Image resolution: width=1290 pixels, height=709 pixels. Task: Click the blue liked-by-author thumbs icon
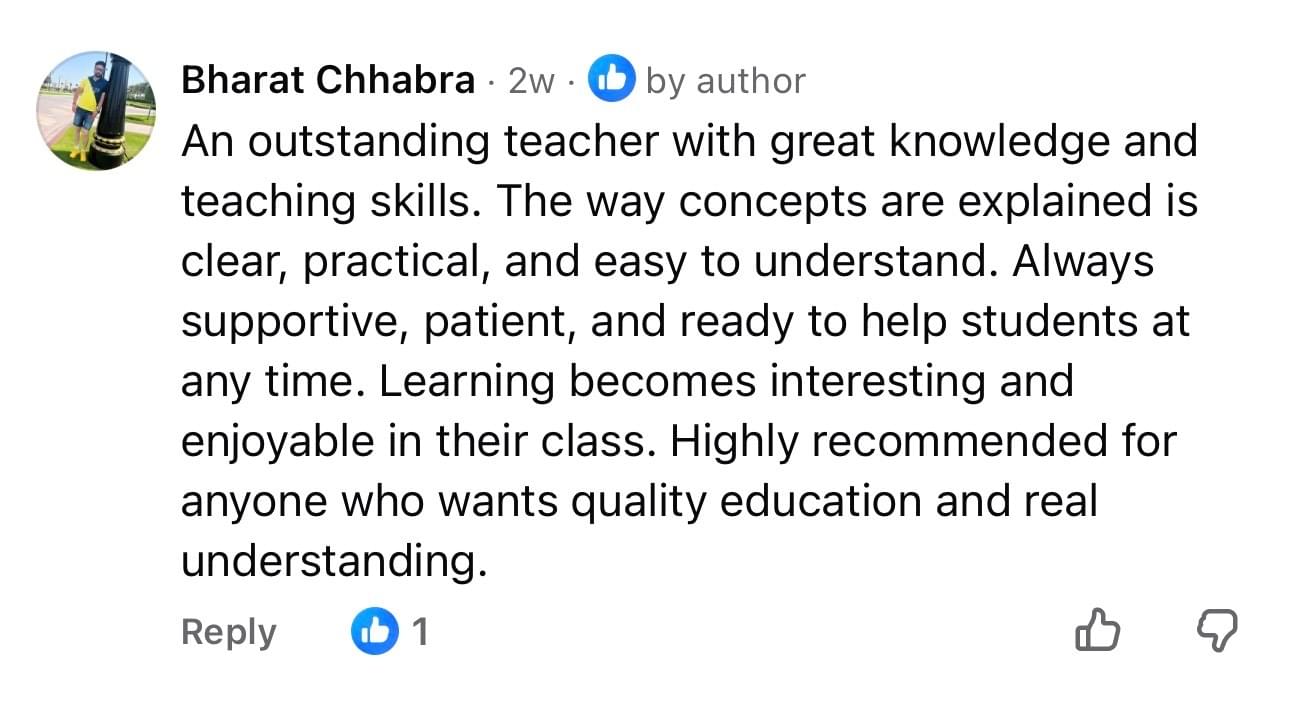(612, 80)
